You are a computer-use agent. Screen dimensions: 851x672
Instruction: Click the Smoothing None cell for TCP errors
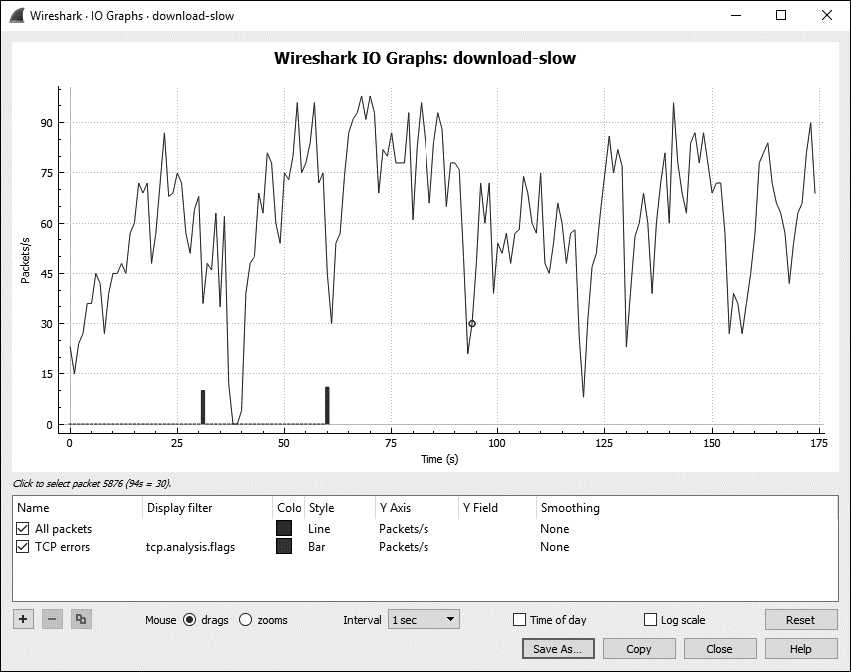pos(555,547)
